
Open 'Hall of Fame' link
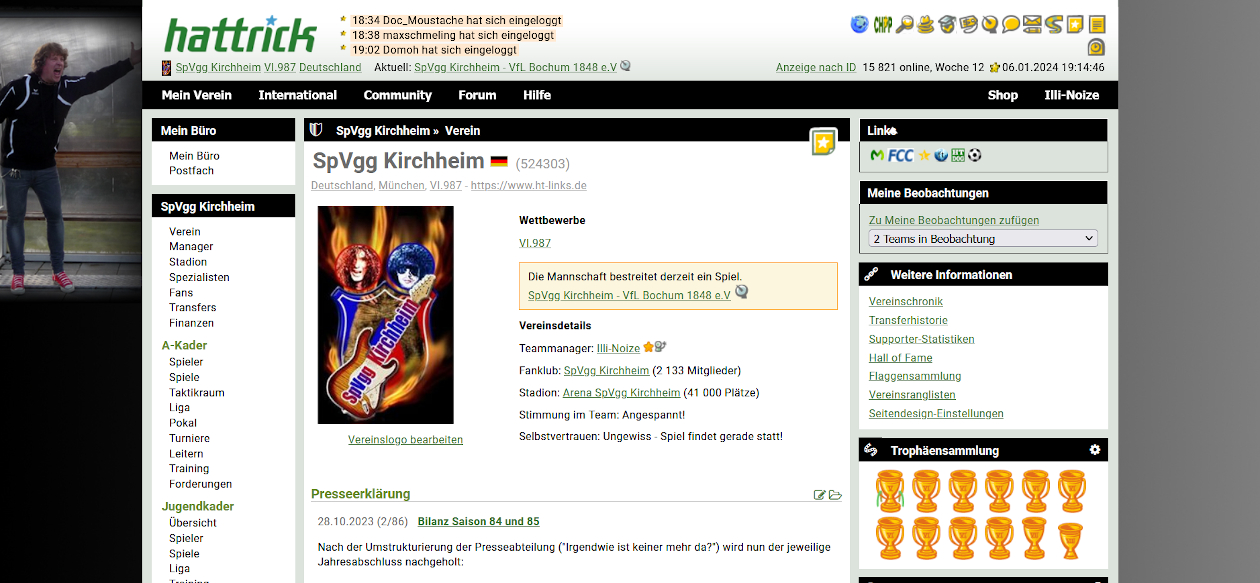click(x=900, y=358)
